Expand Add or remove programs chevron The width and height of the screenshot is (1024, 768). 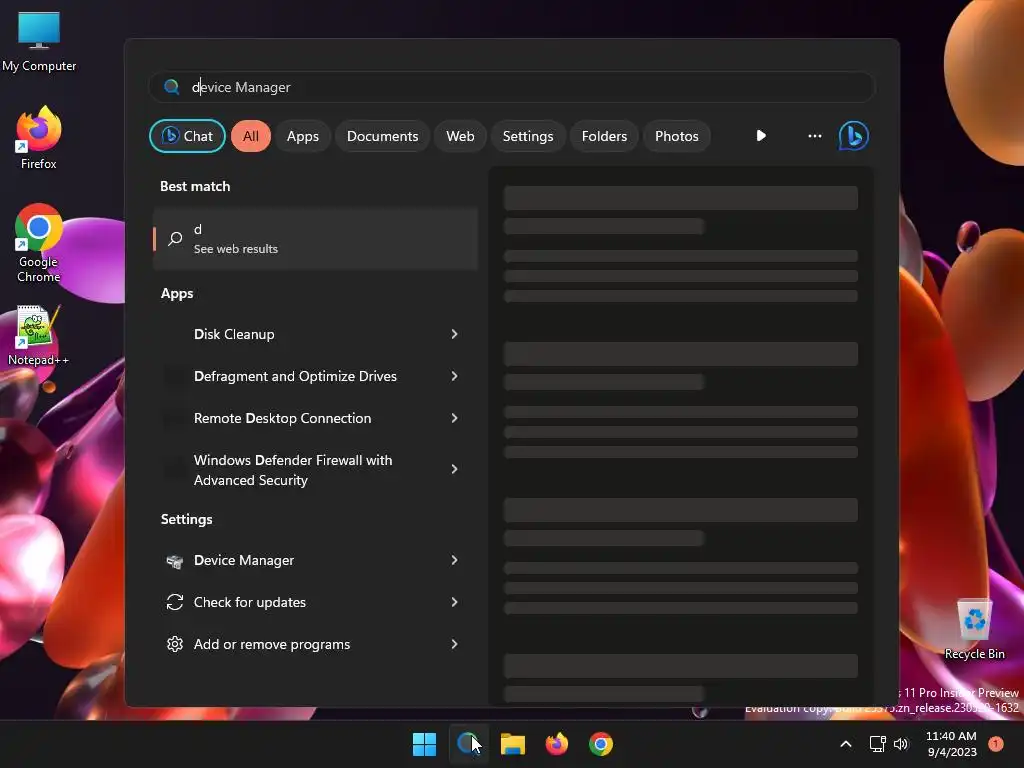point(455,644)
